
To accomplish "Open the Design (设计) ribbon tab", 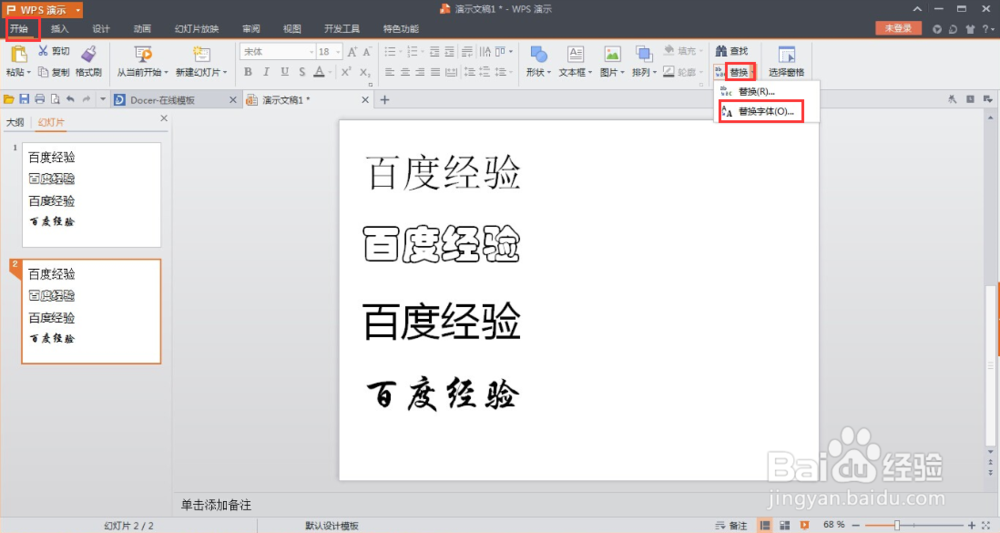I will (101, 29).
